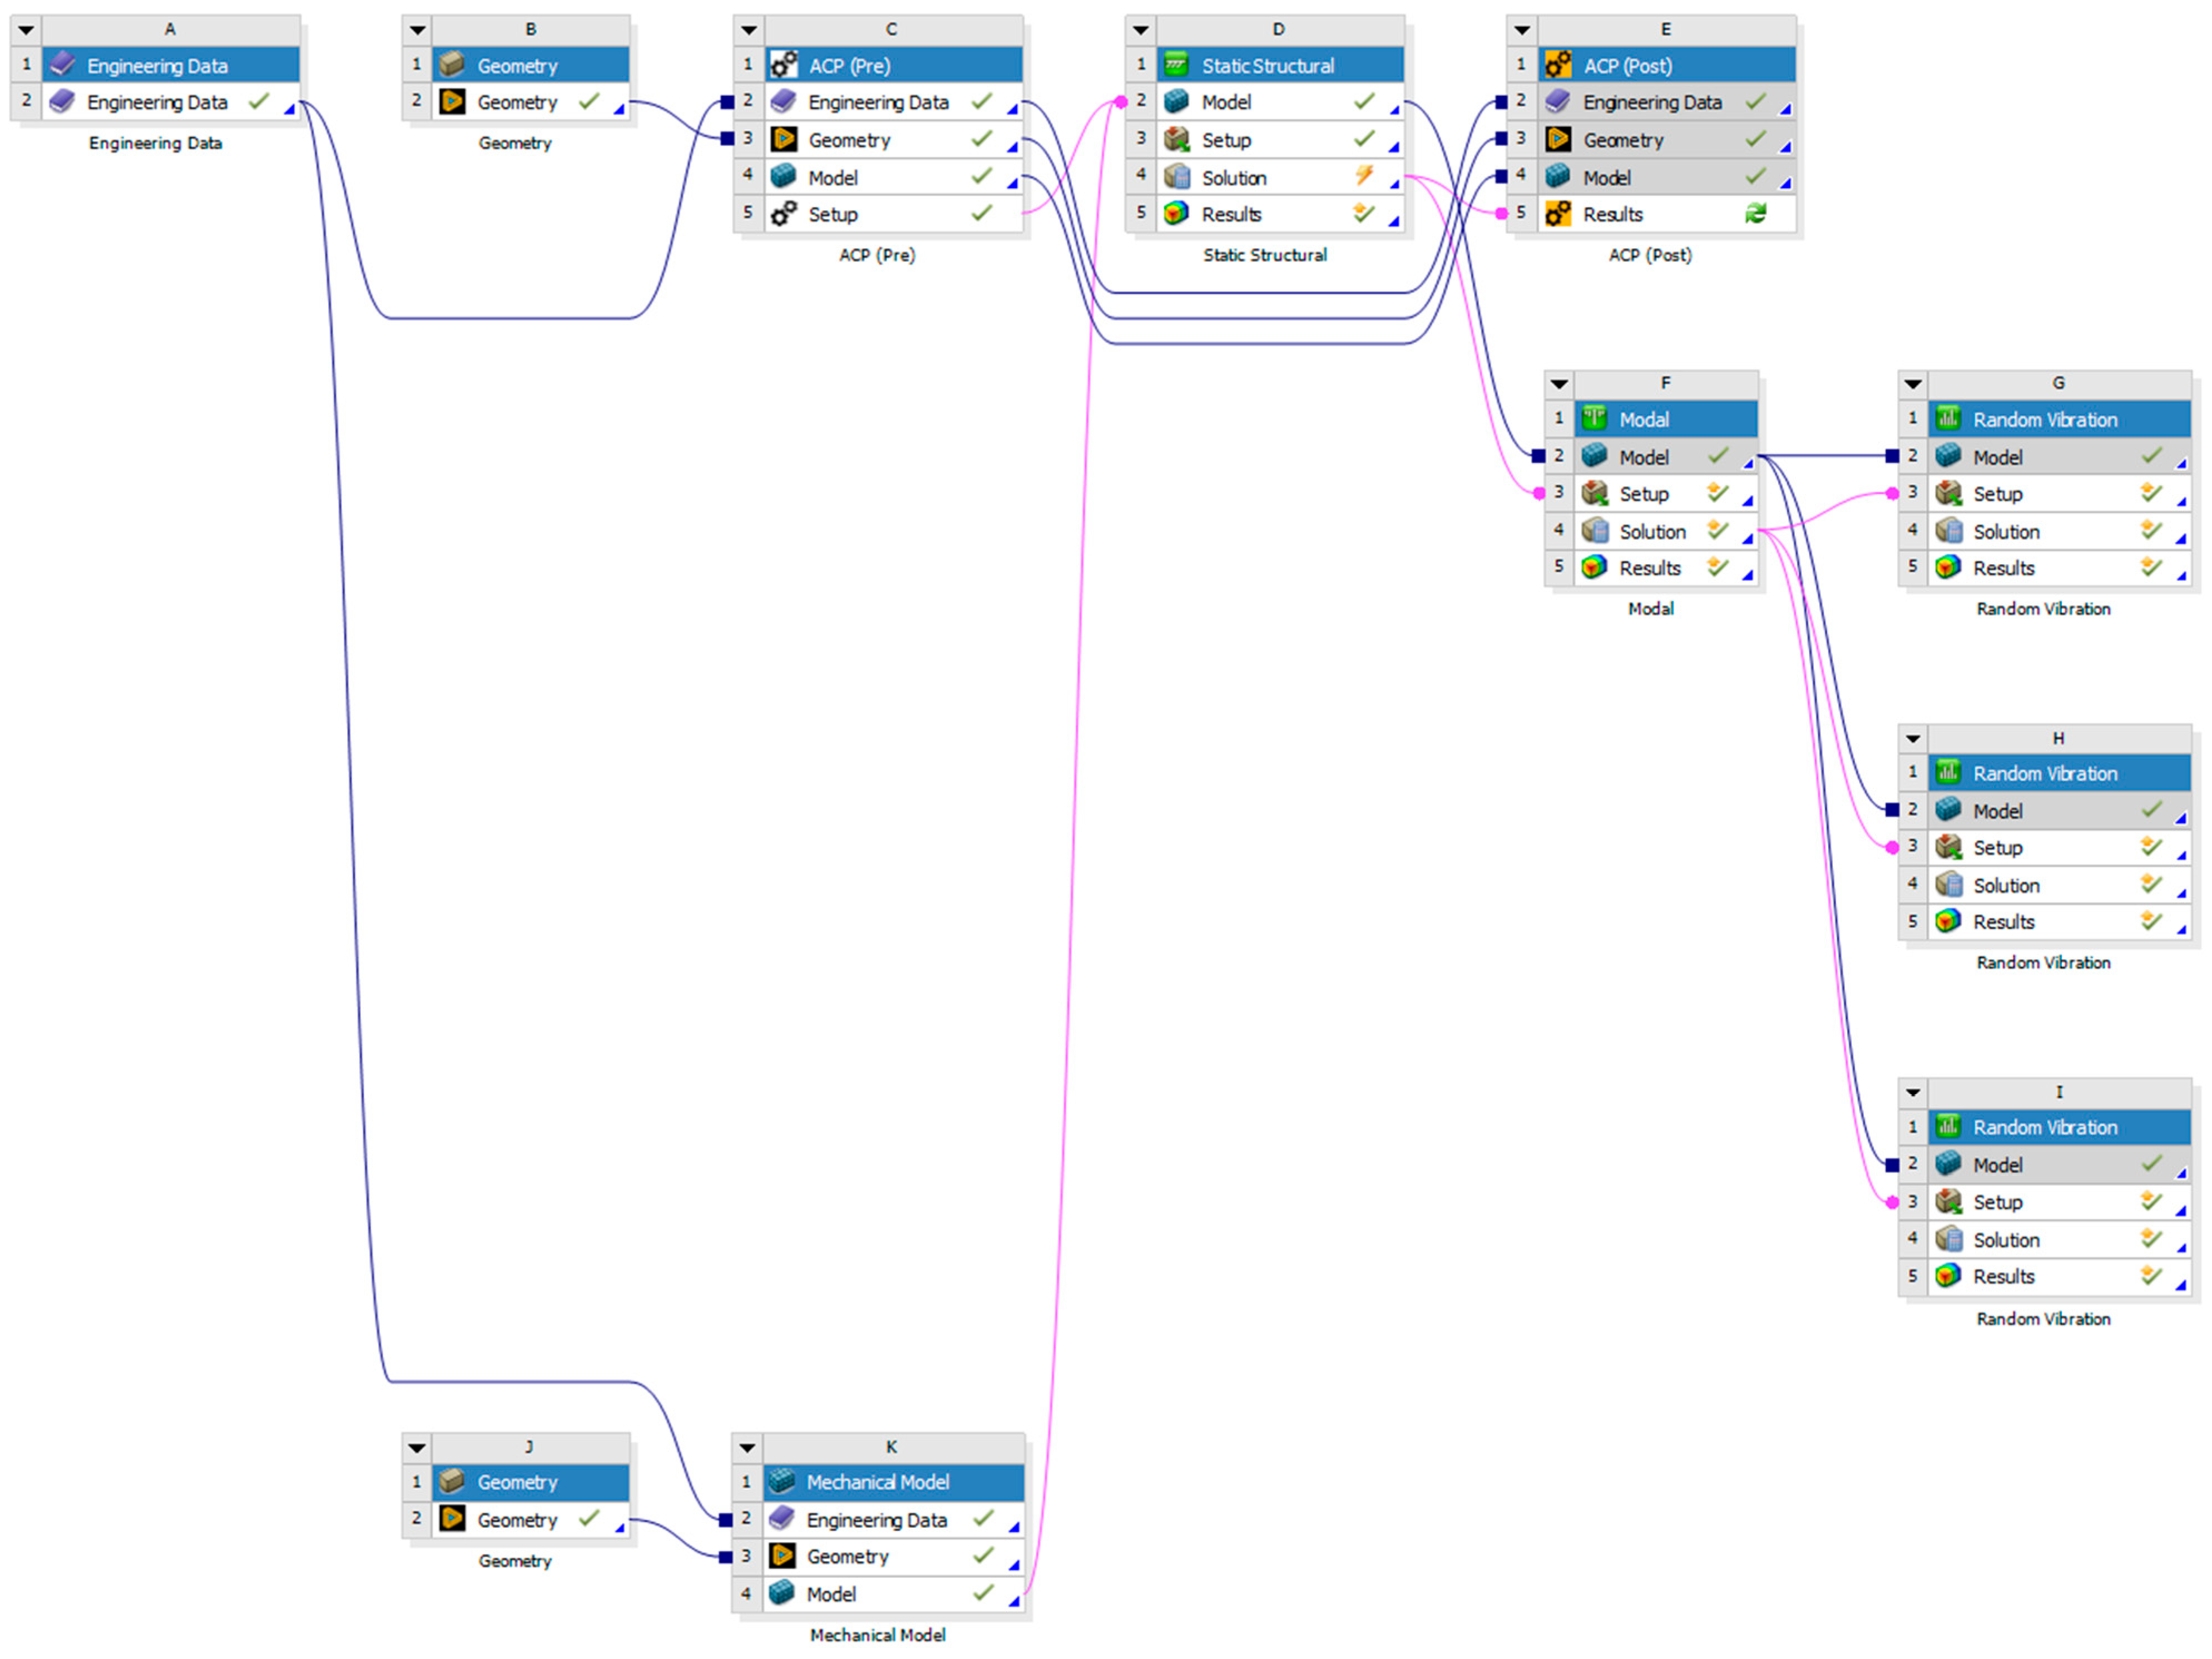Click the Solution cell icon in Static Structural
This screenshot has width=2212, height=1659.
pyautogui.click(x=1176, y=177)
